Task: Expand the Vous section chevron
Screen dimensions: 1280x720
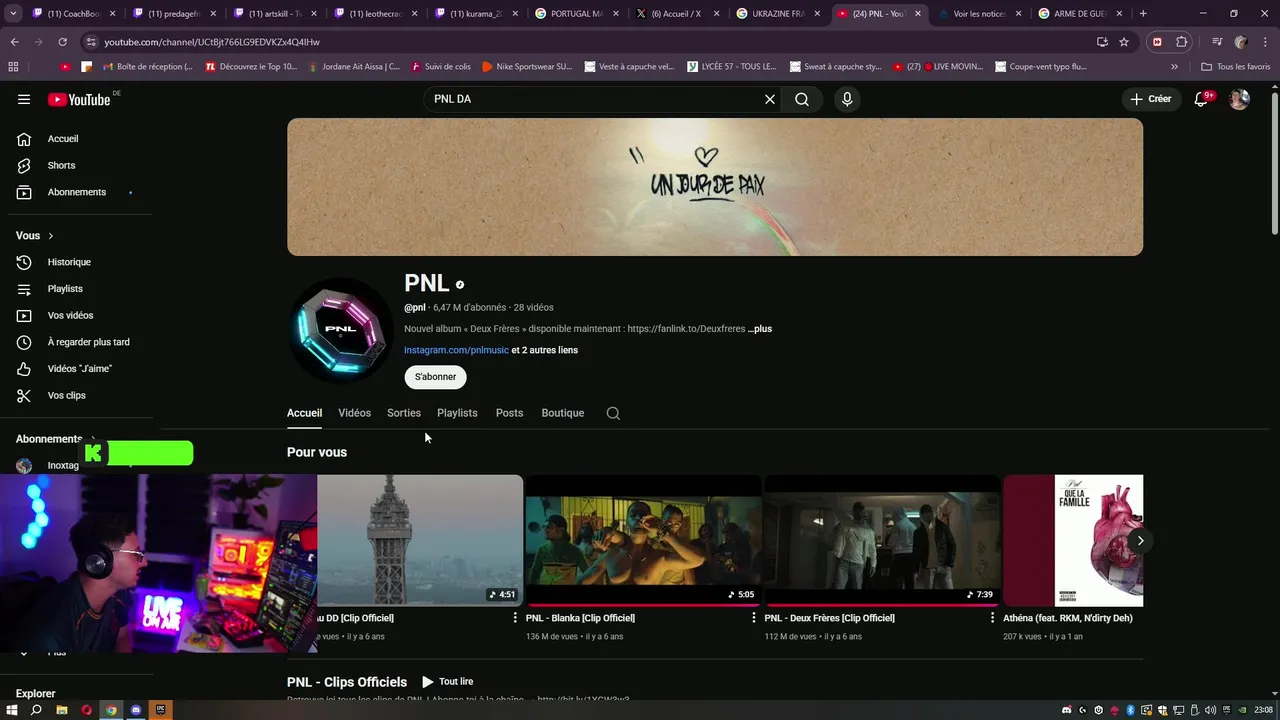Action: coord(50,236)
